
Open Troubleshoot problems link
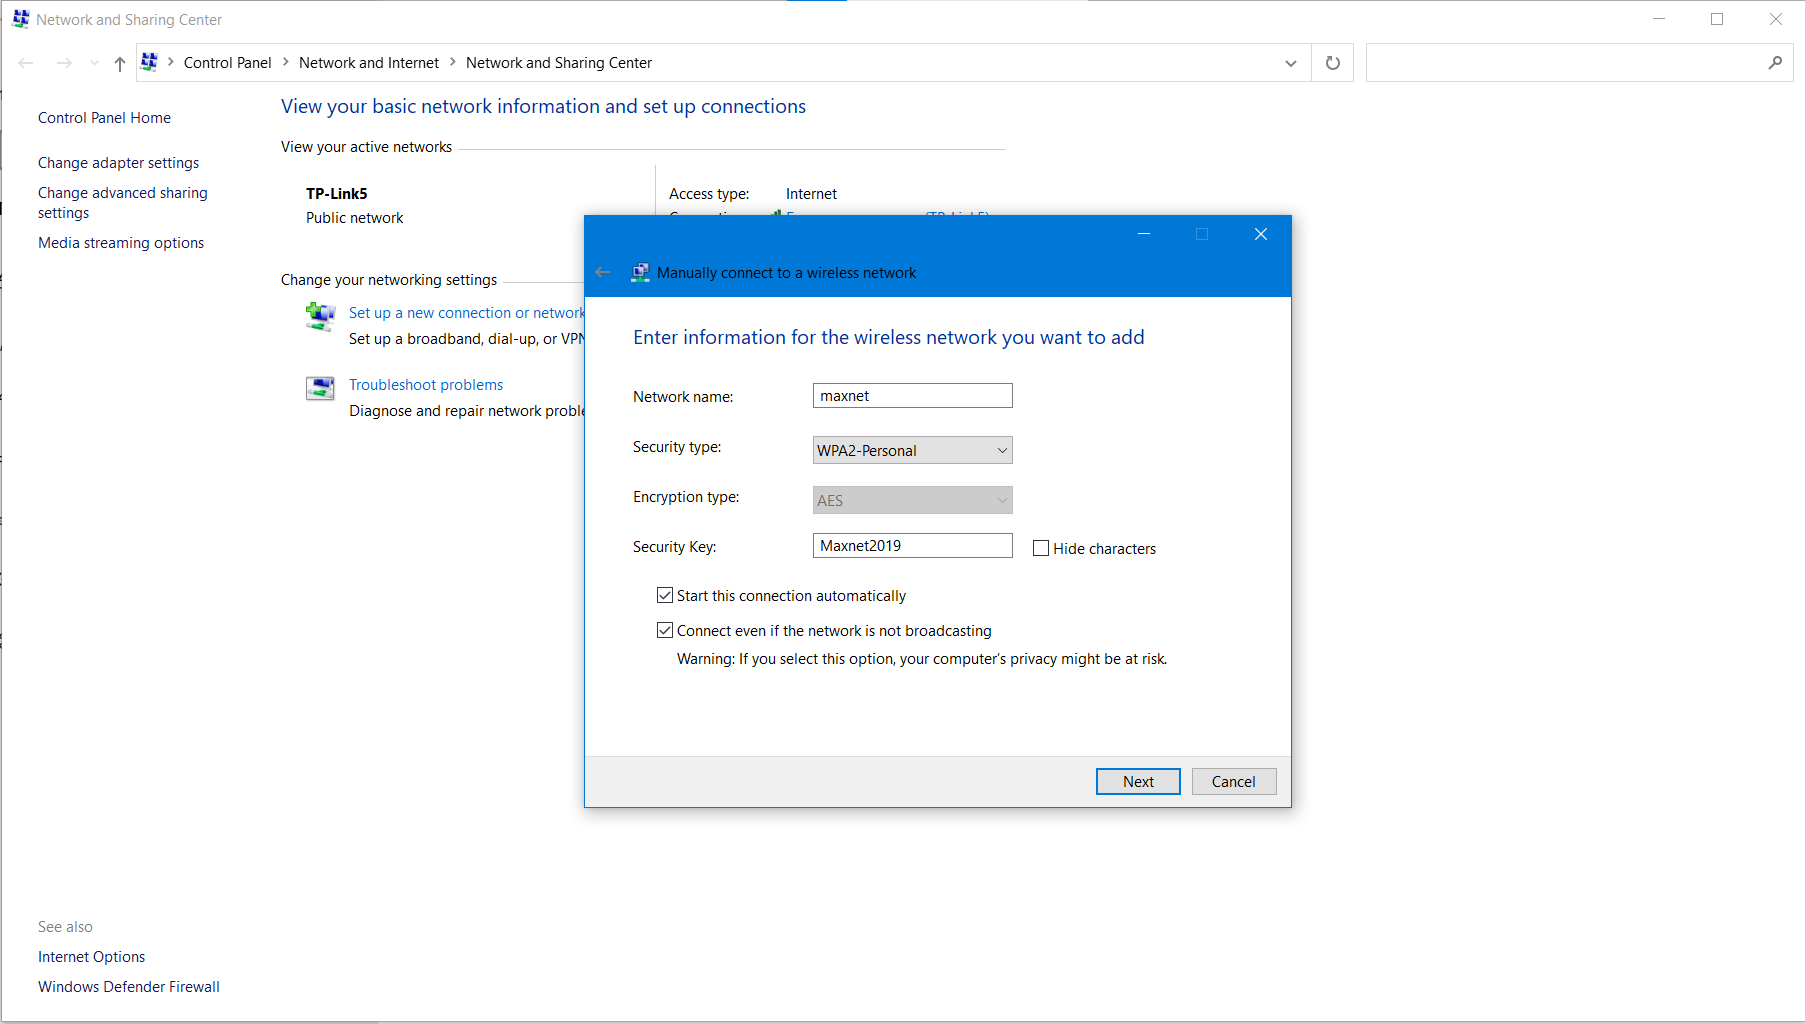tap(426, 385)
